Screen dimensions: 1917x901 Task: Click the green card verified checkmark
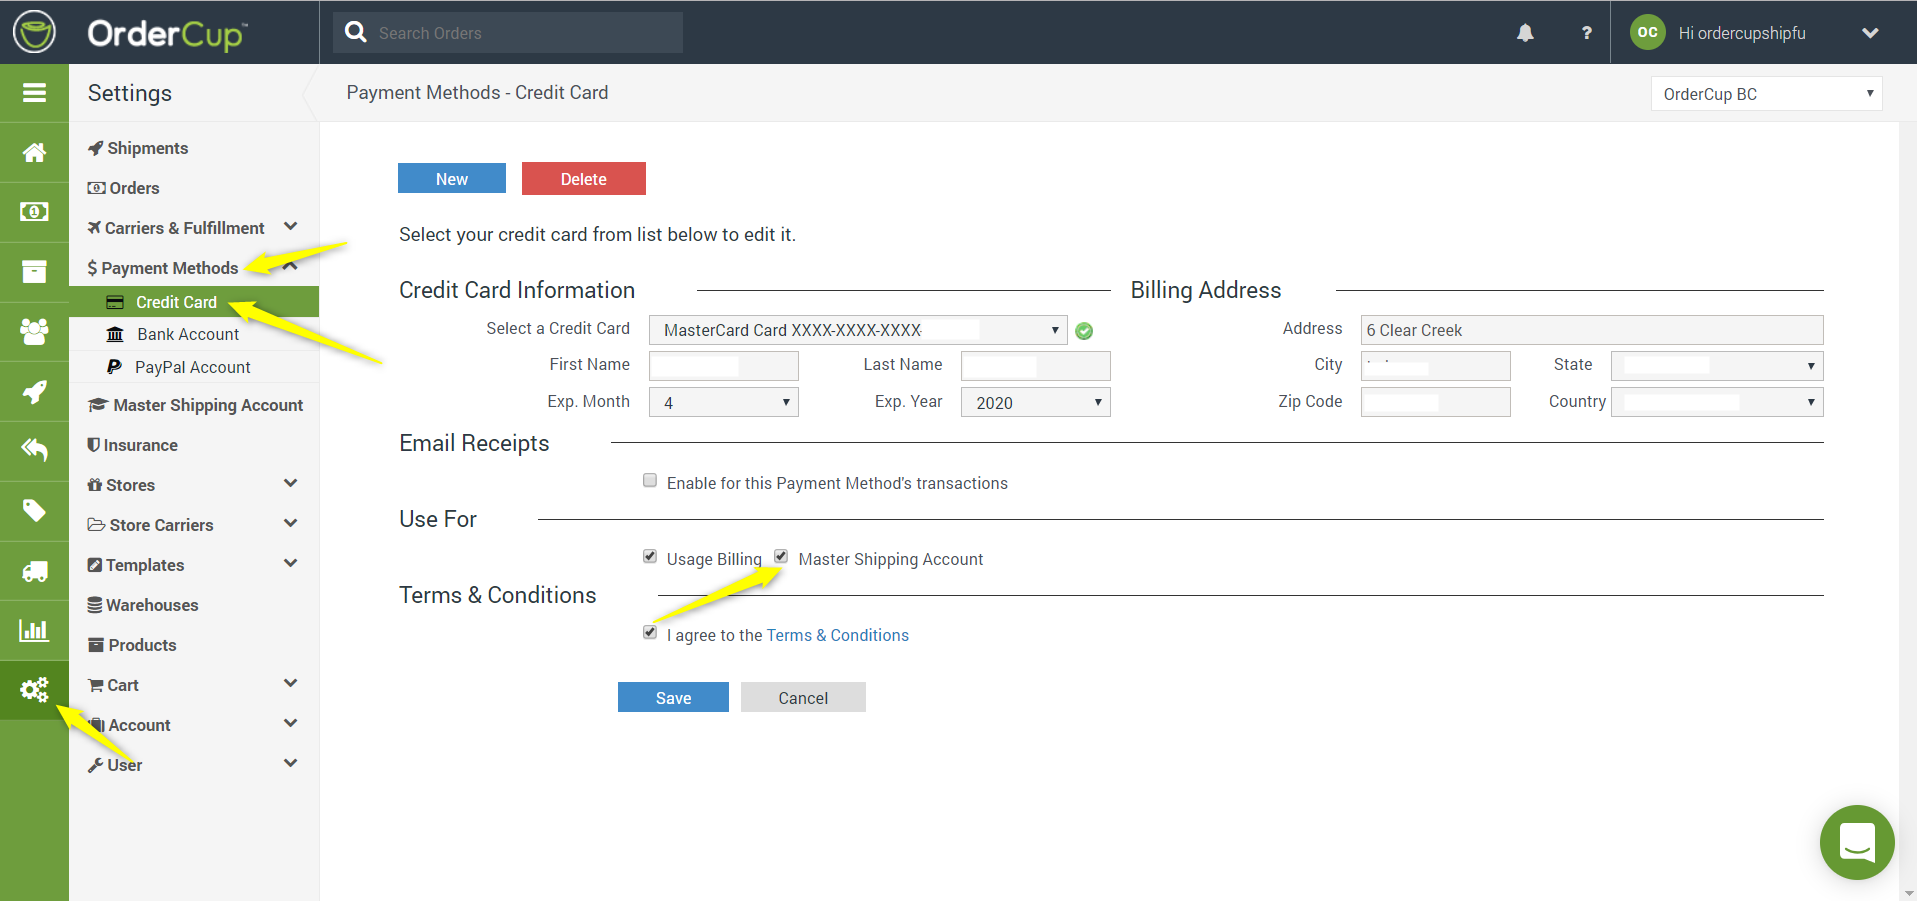1084,331
